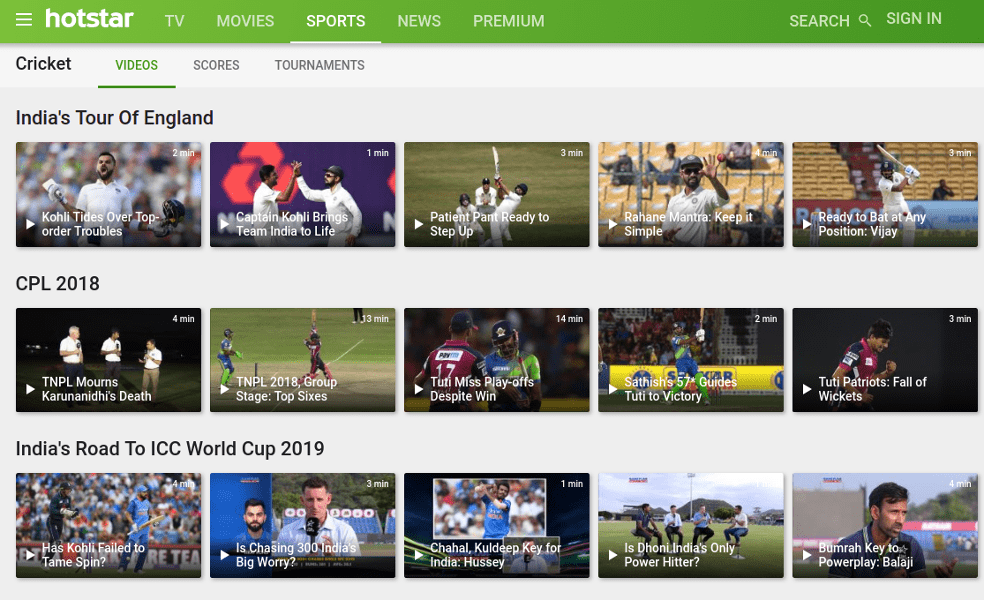This screenshot has width=984, height=600.
Task: Select the SPORTS navigation item
Action: pyautogui.click(x=336, y=21)
